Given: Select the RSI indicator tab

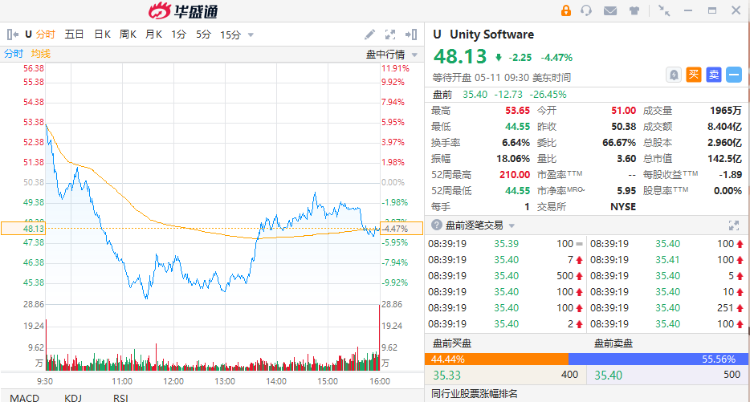Looking at the screenshot, I should click(120, 398).
